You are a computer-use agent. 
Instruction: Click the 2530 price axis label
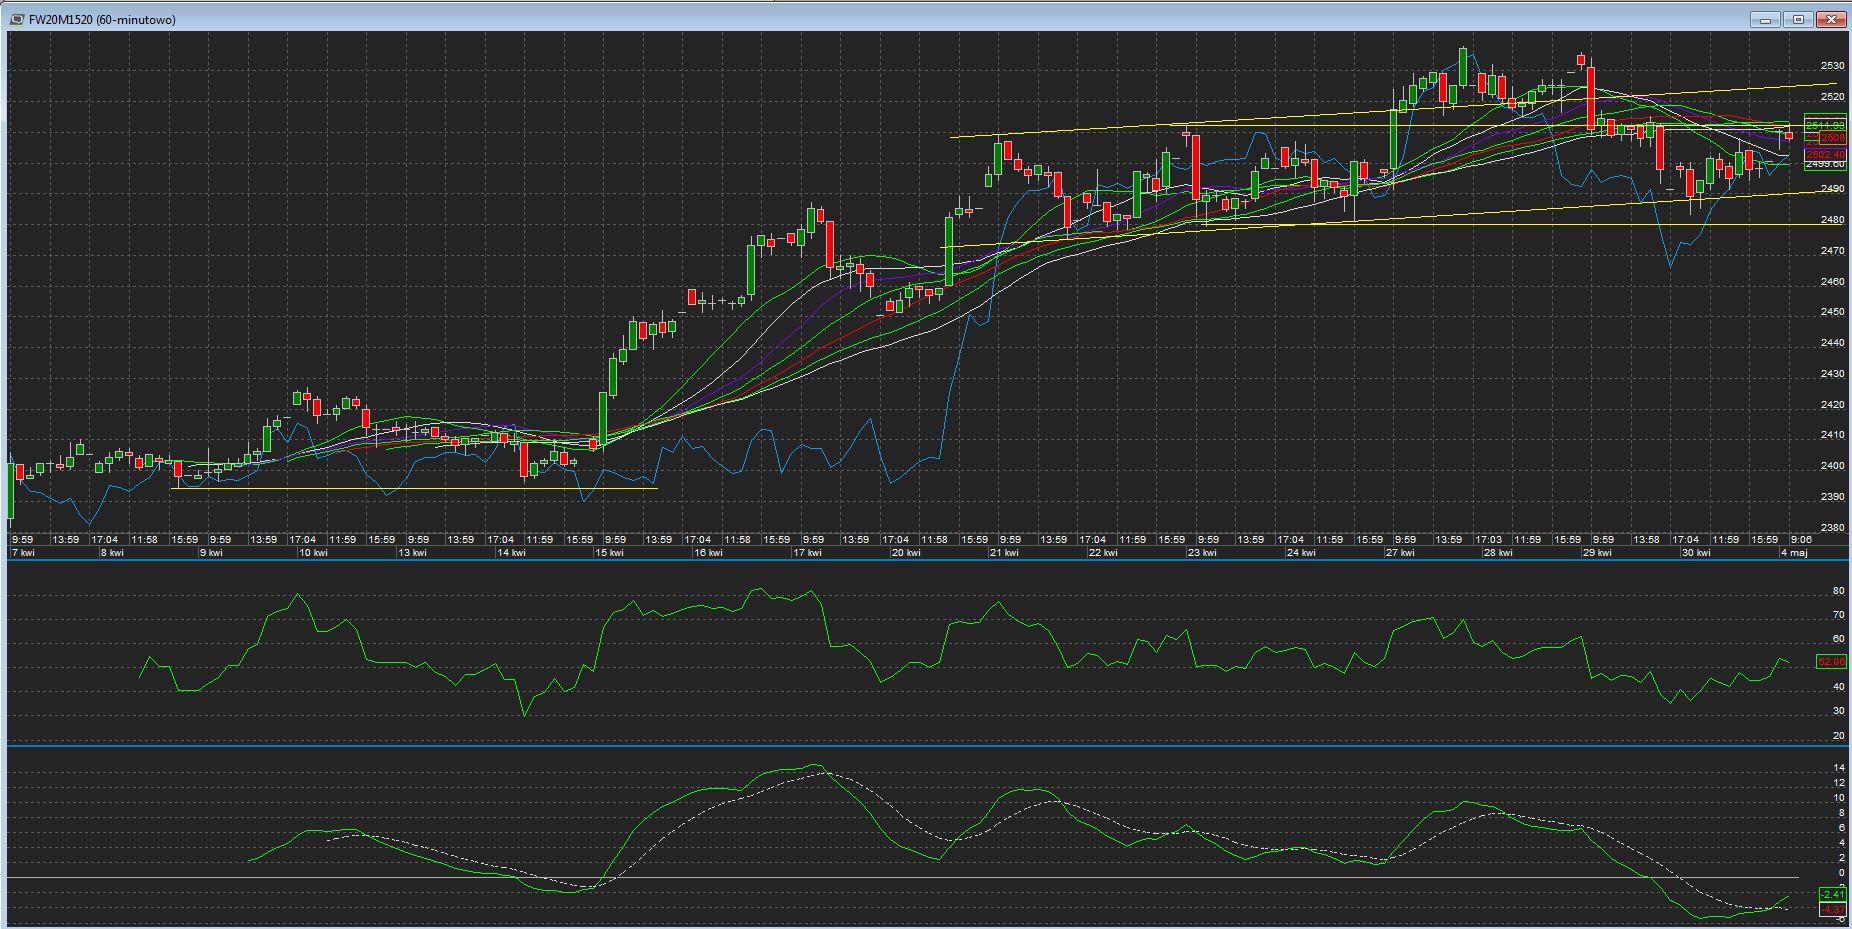pyautogui.click(x=1832, y=66)
